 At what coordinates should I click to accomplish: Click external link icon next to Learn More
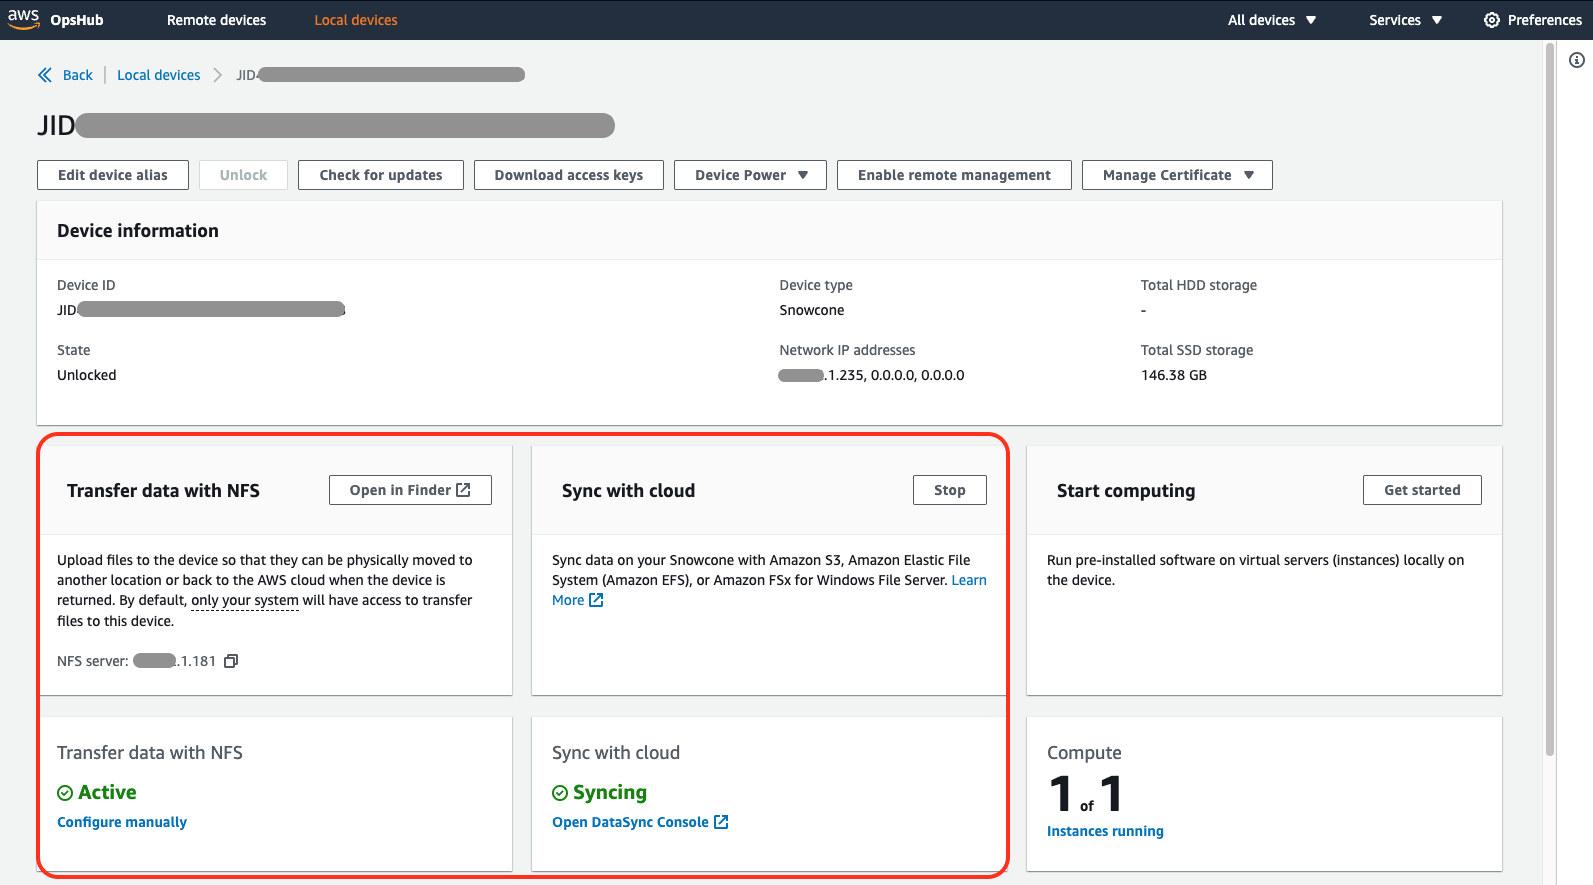pos(596,600)
